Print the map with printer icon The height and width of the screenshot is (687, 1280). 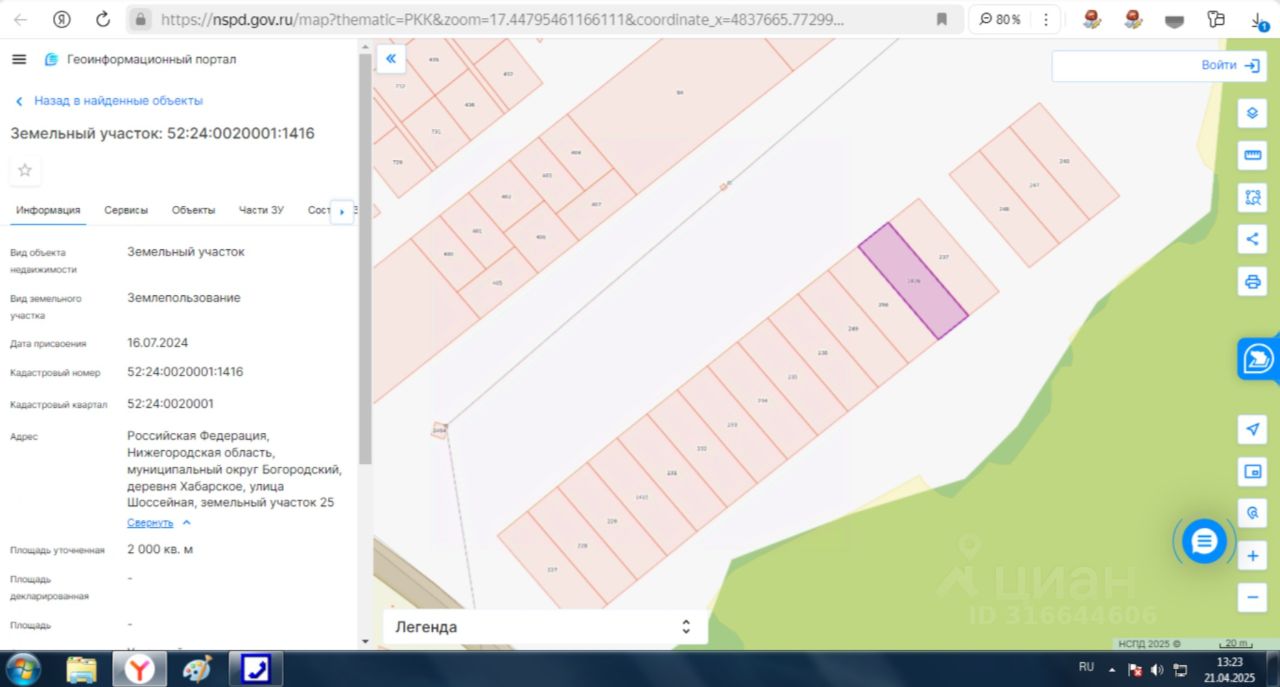[x=1252, y=281]
